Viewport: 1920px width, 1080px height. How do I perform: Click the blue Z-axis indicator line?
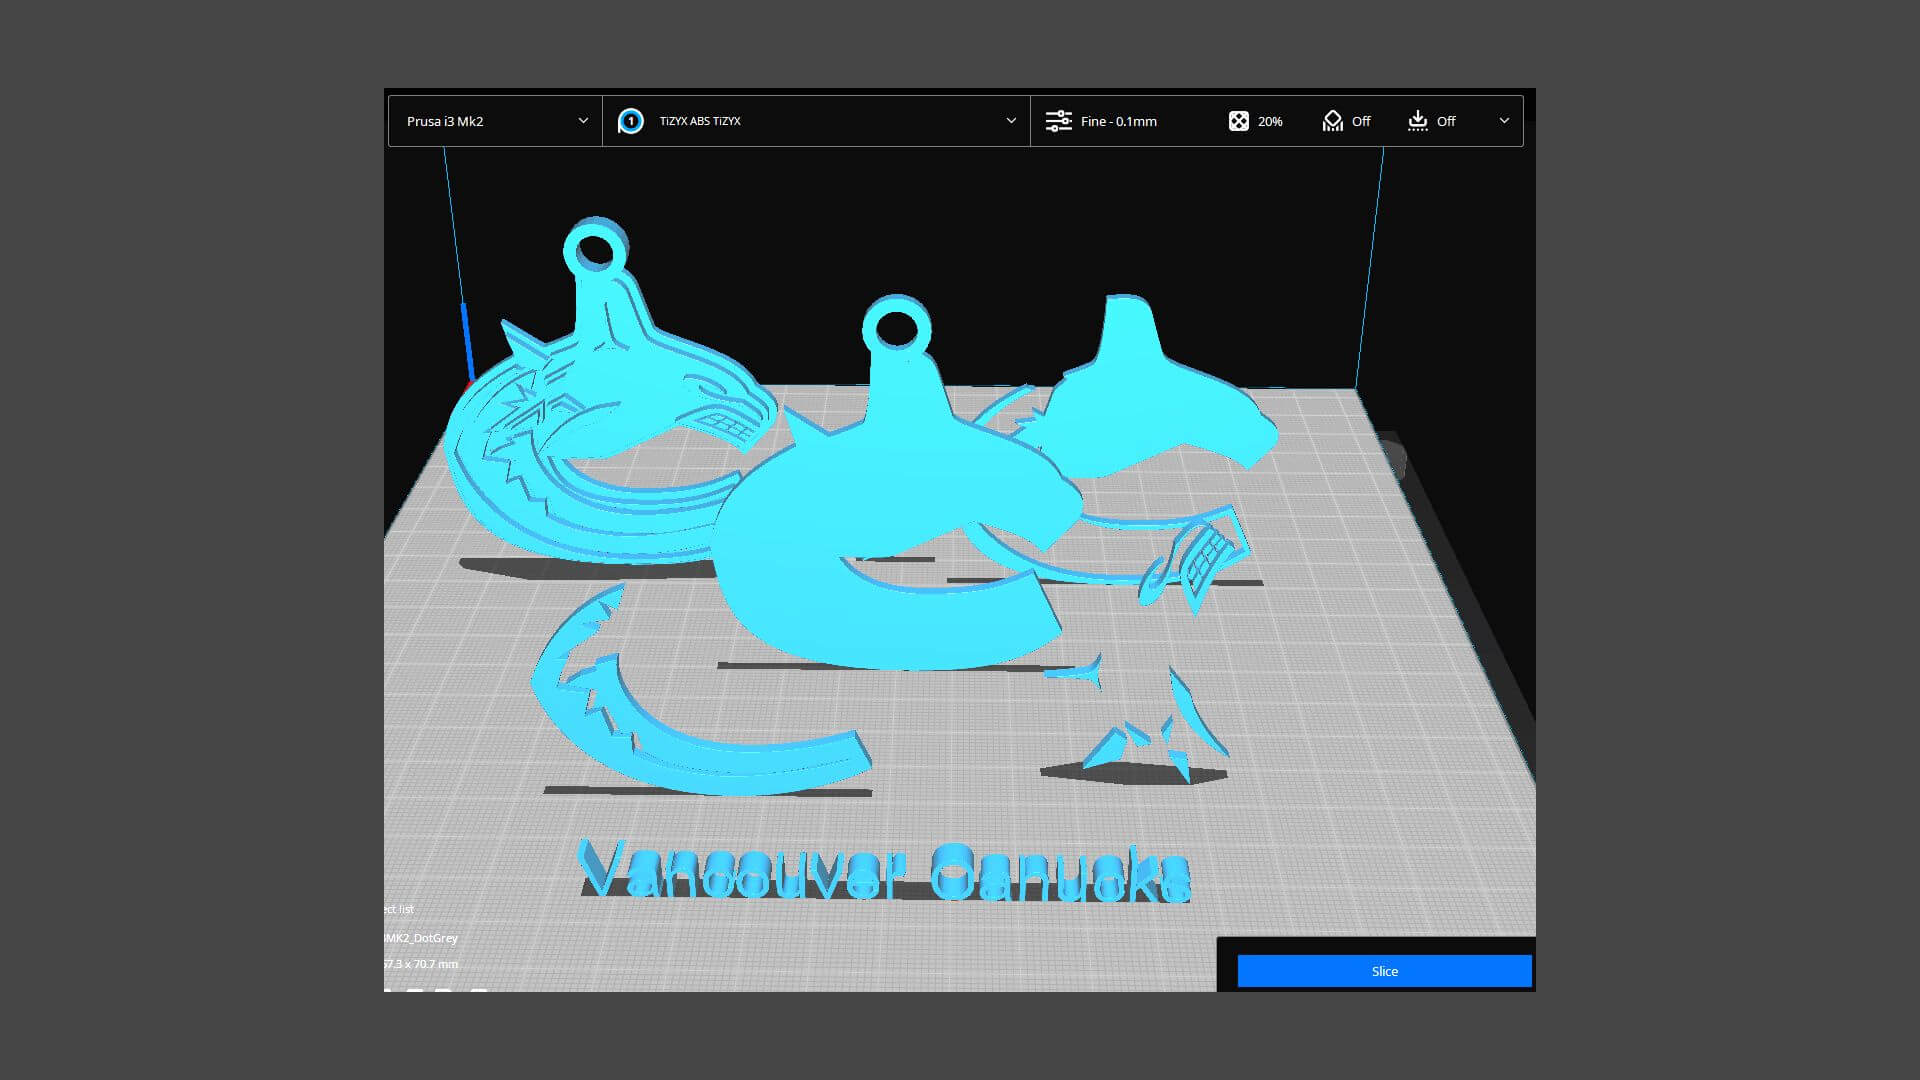[x=465, y=340]
